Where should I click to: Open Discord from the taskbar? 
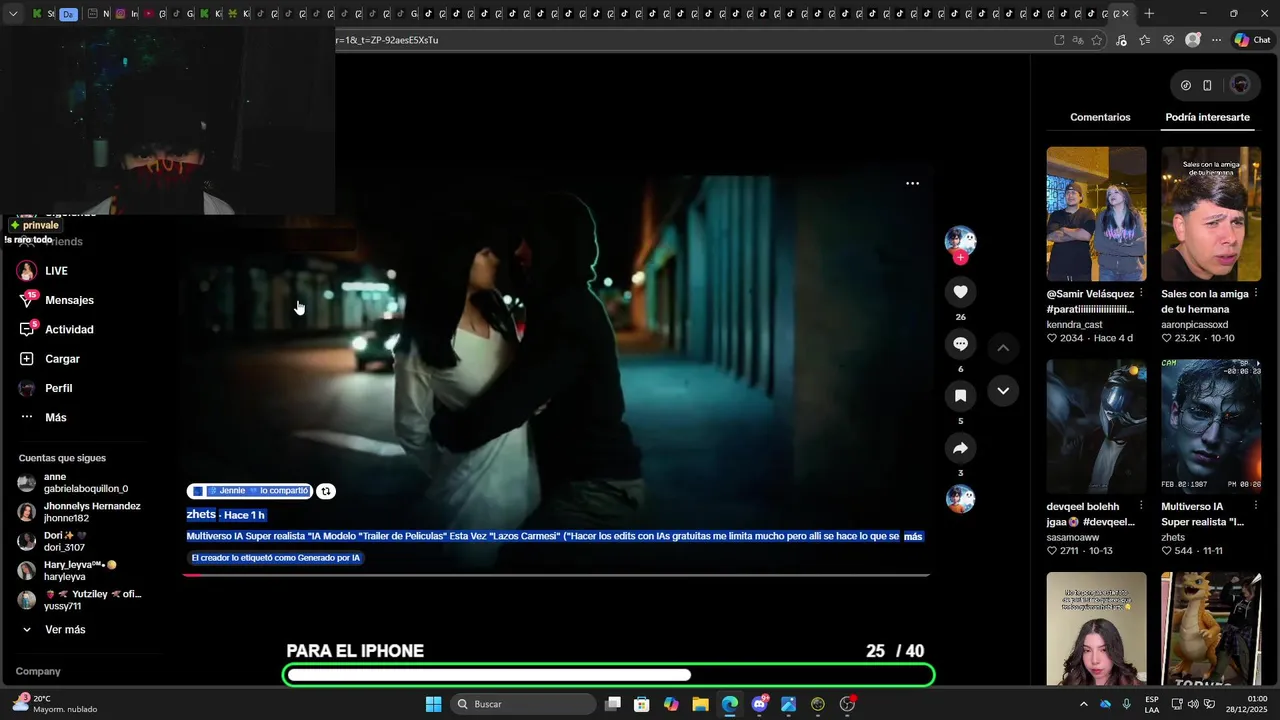(759, 704)
